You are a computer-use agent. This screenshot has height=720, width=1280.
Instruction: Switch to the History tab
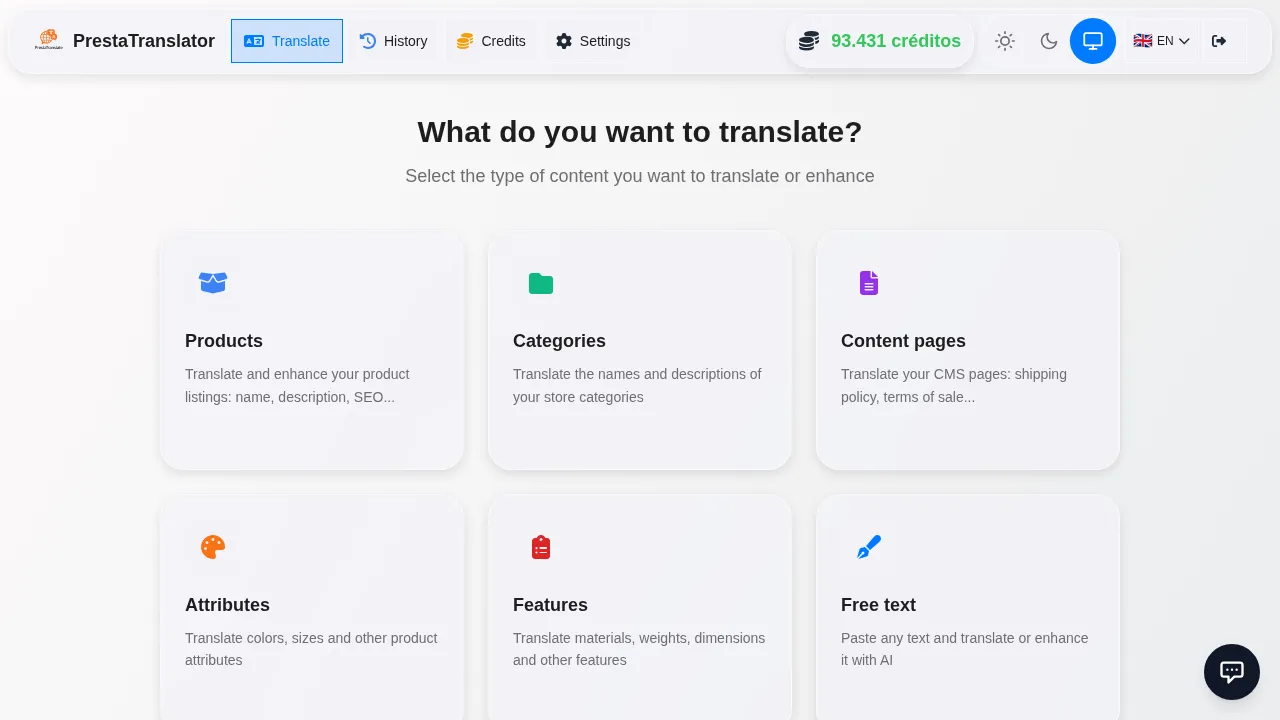click(x=395, y=41)
